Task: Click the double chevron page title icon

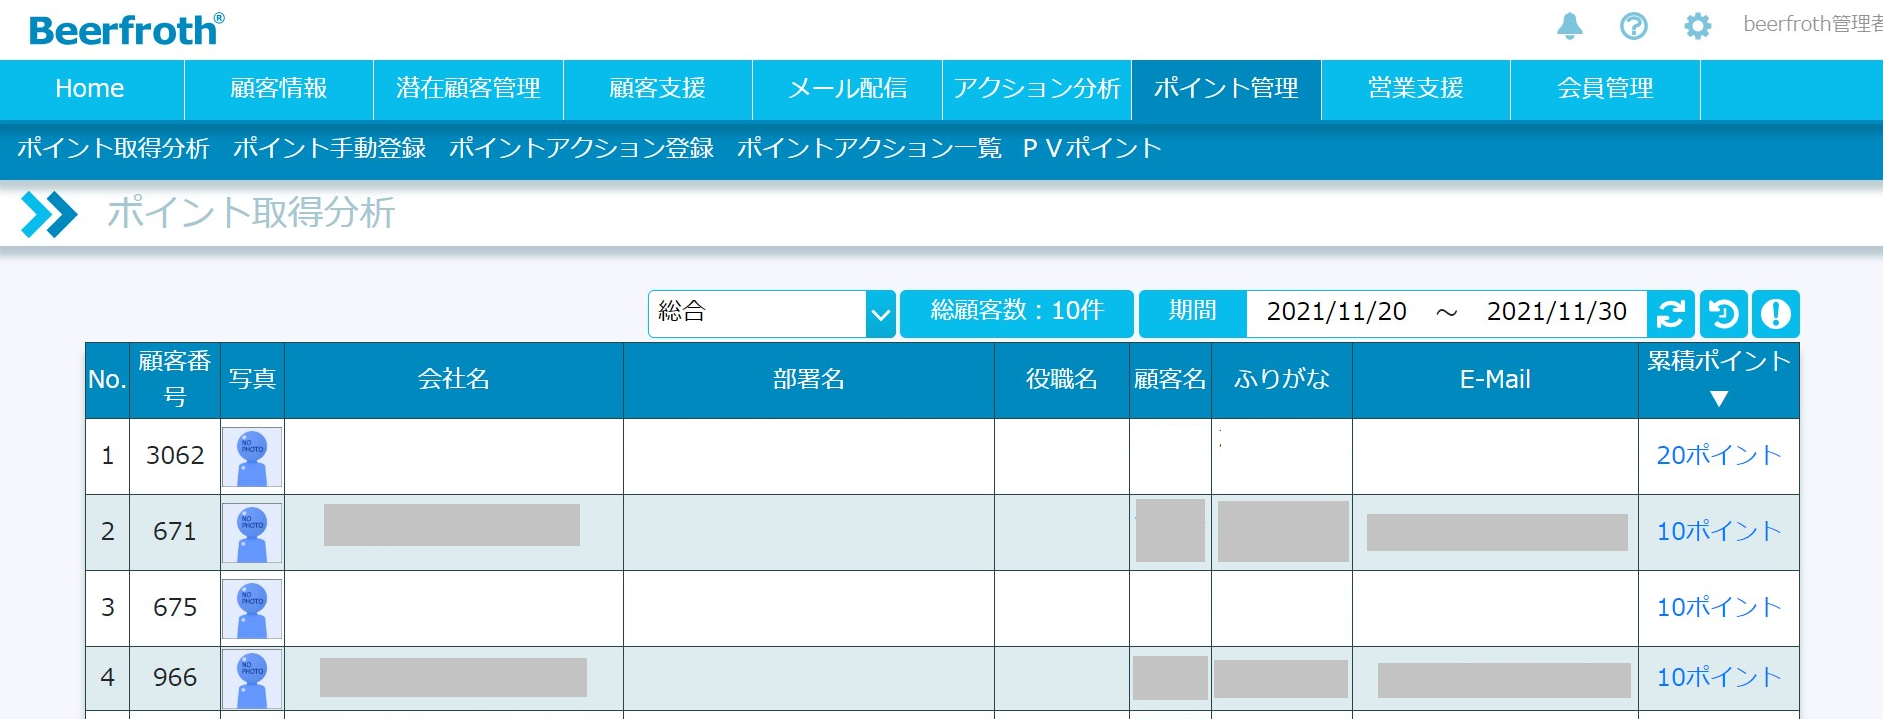Action: (48, 214)
